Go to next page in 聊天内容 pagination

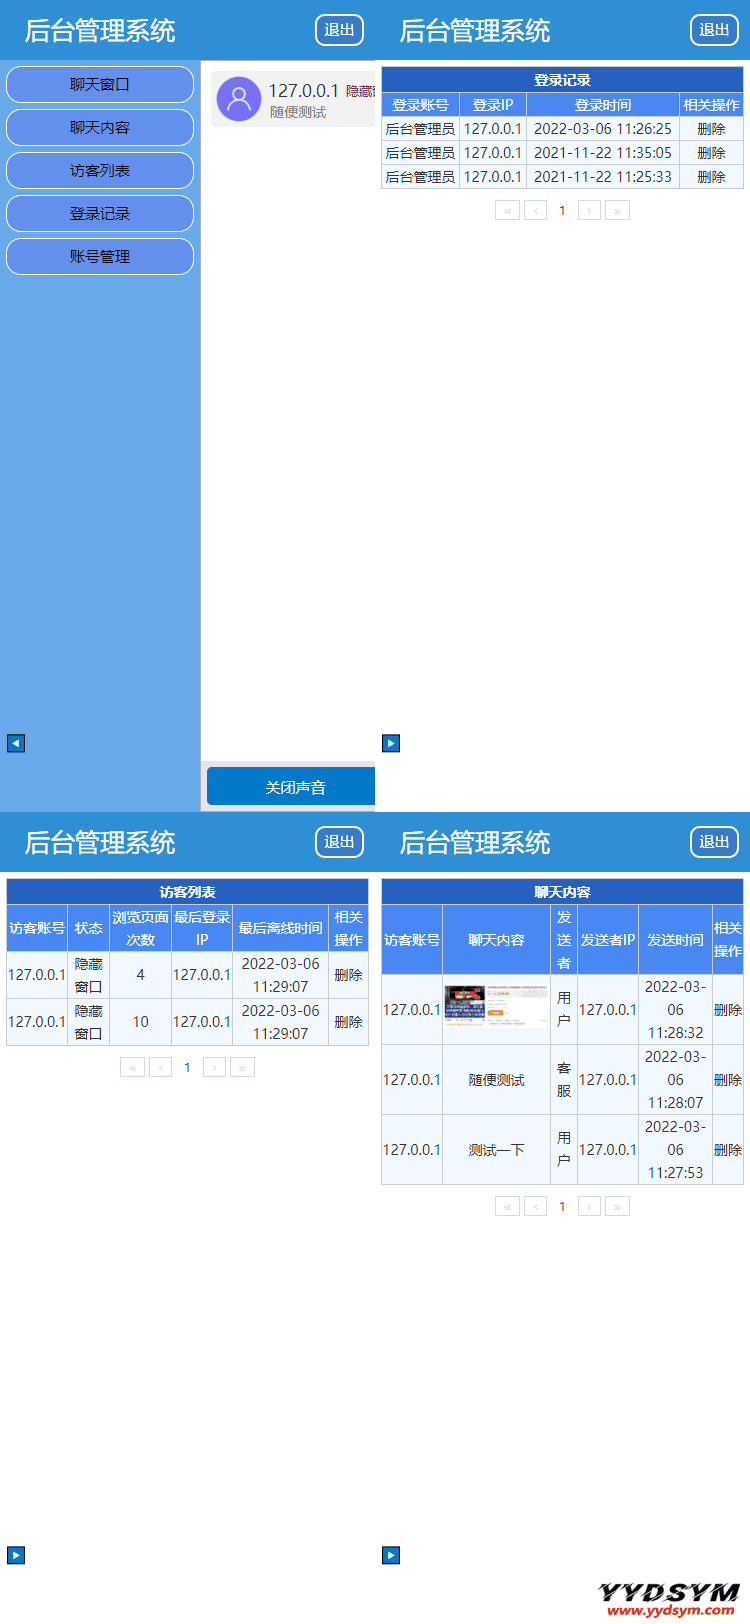coord(589,1206)
